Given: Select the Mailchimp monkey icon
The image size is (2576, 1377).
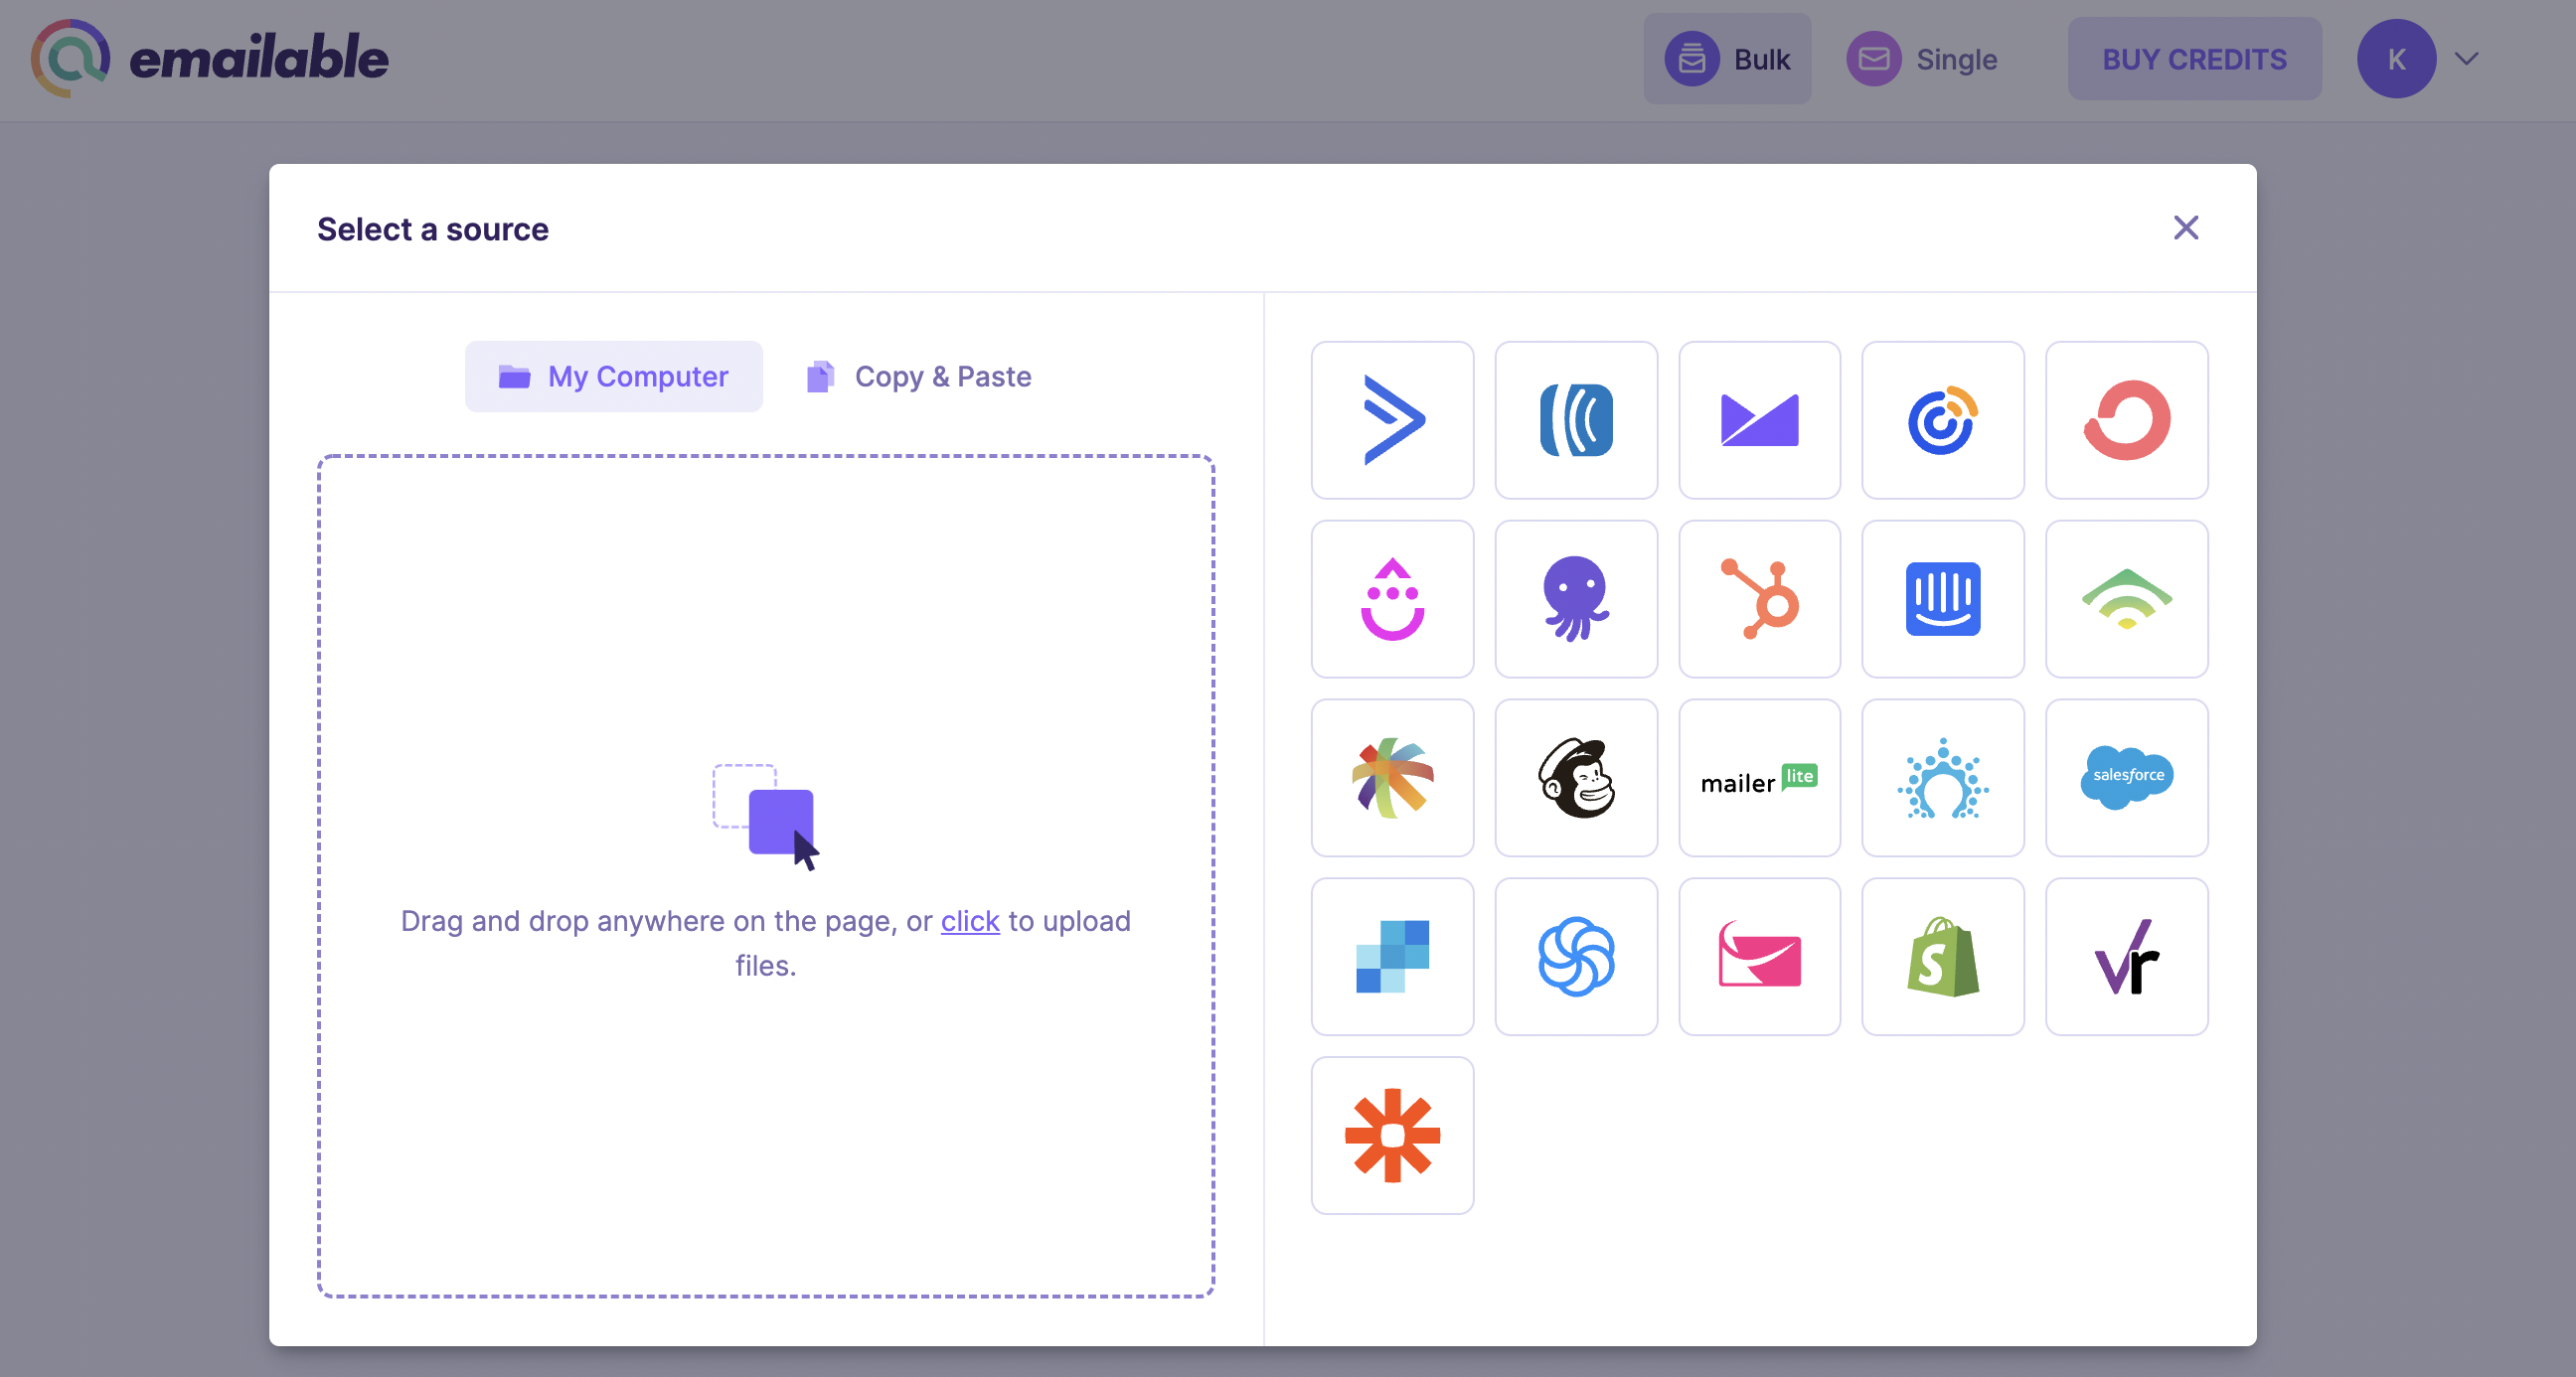Looking at the screenshot, I should click(1576, 778).
